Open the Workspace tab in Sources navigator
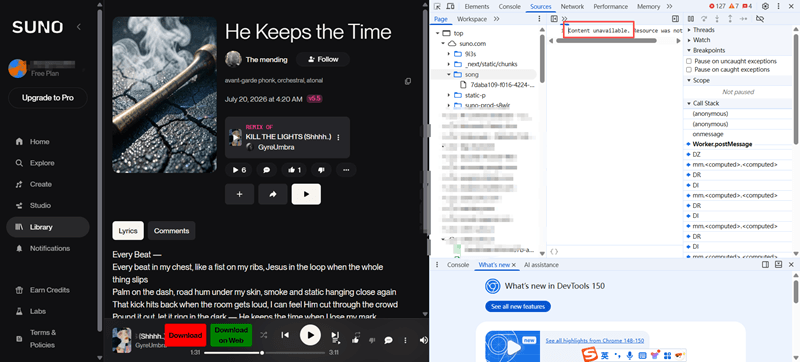 (471, 19)
